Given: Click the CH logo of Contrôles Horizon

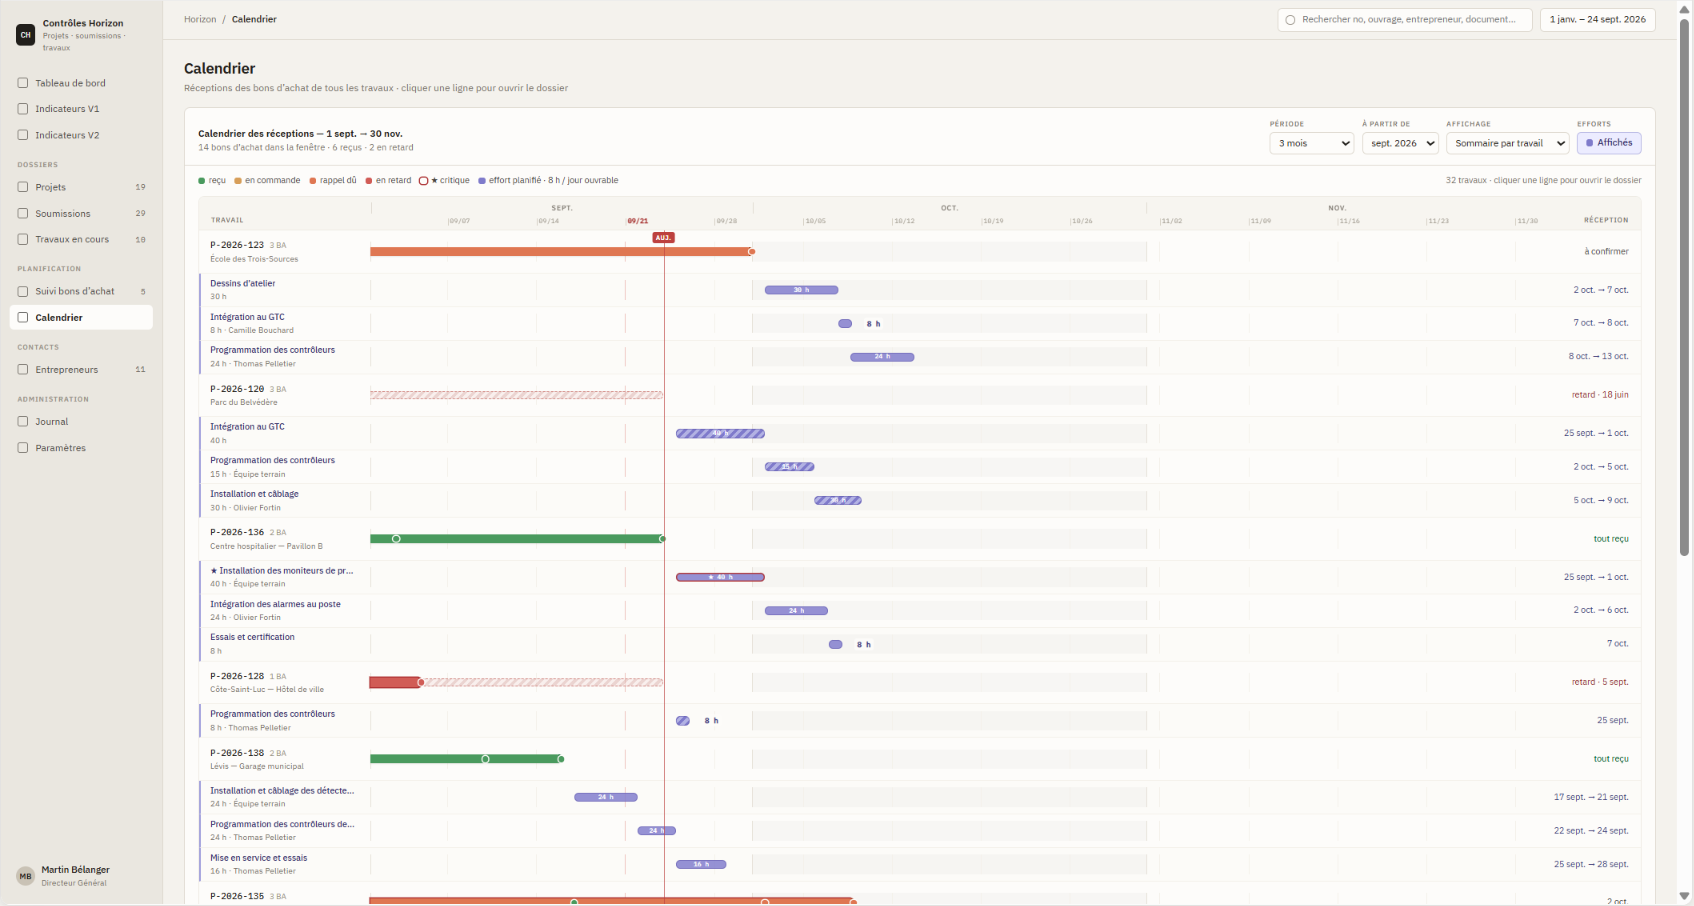Looking at the screenshot, I should tap(25, 35).
